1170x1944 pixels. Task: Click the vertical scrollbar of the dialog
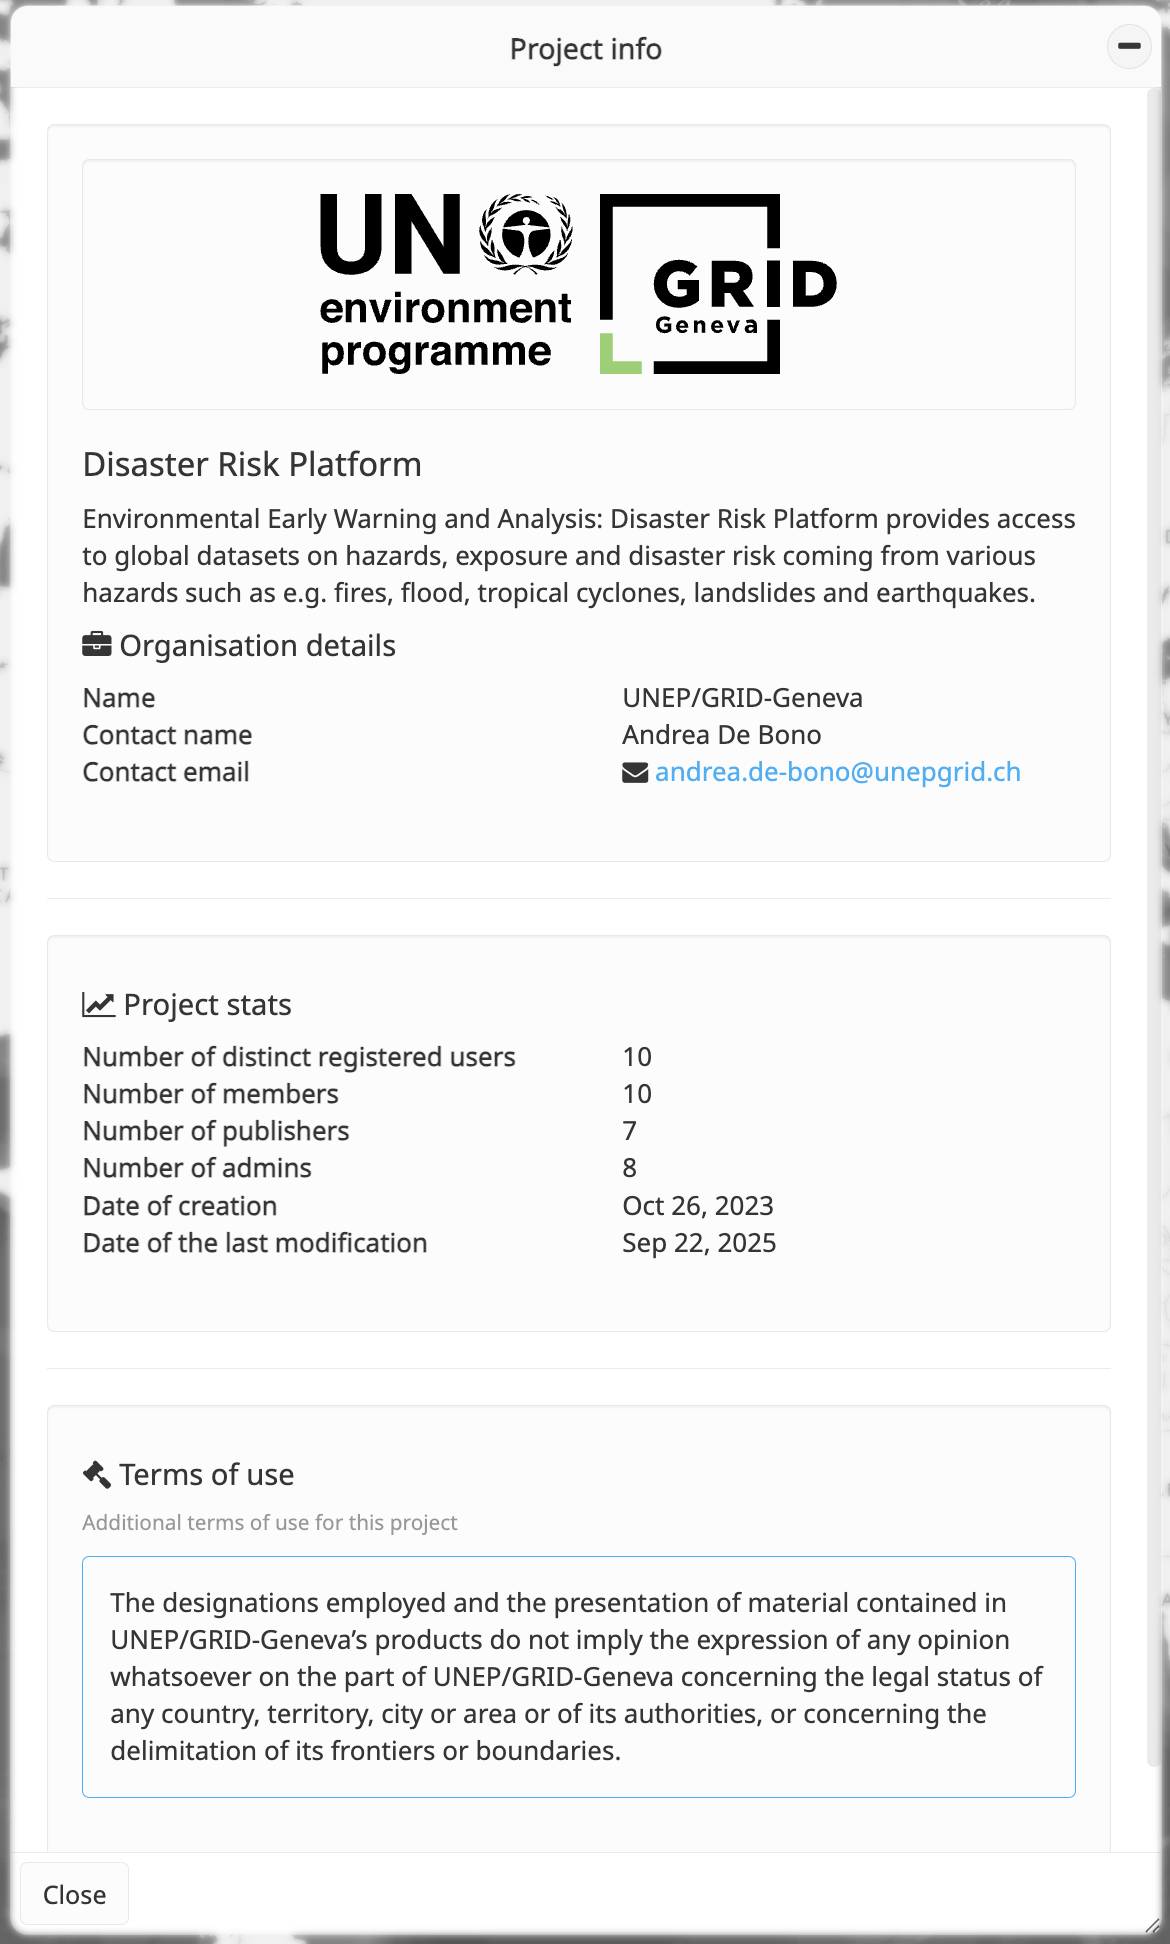[1155, 900]
